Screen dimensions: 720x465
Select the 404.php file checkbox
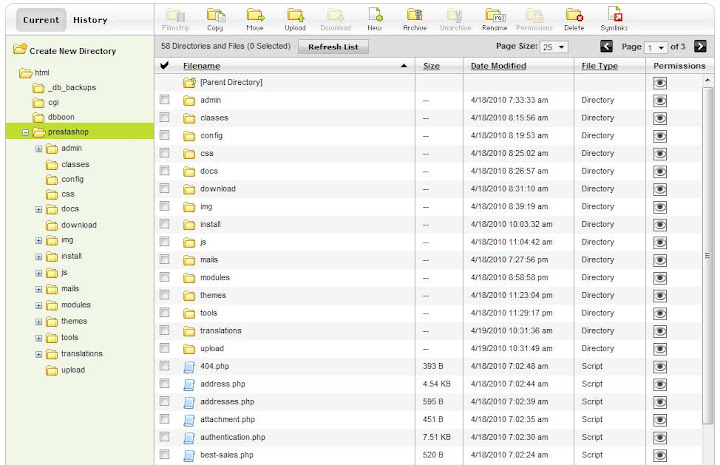pyautogui.click(x=165, y=367)
